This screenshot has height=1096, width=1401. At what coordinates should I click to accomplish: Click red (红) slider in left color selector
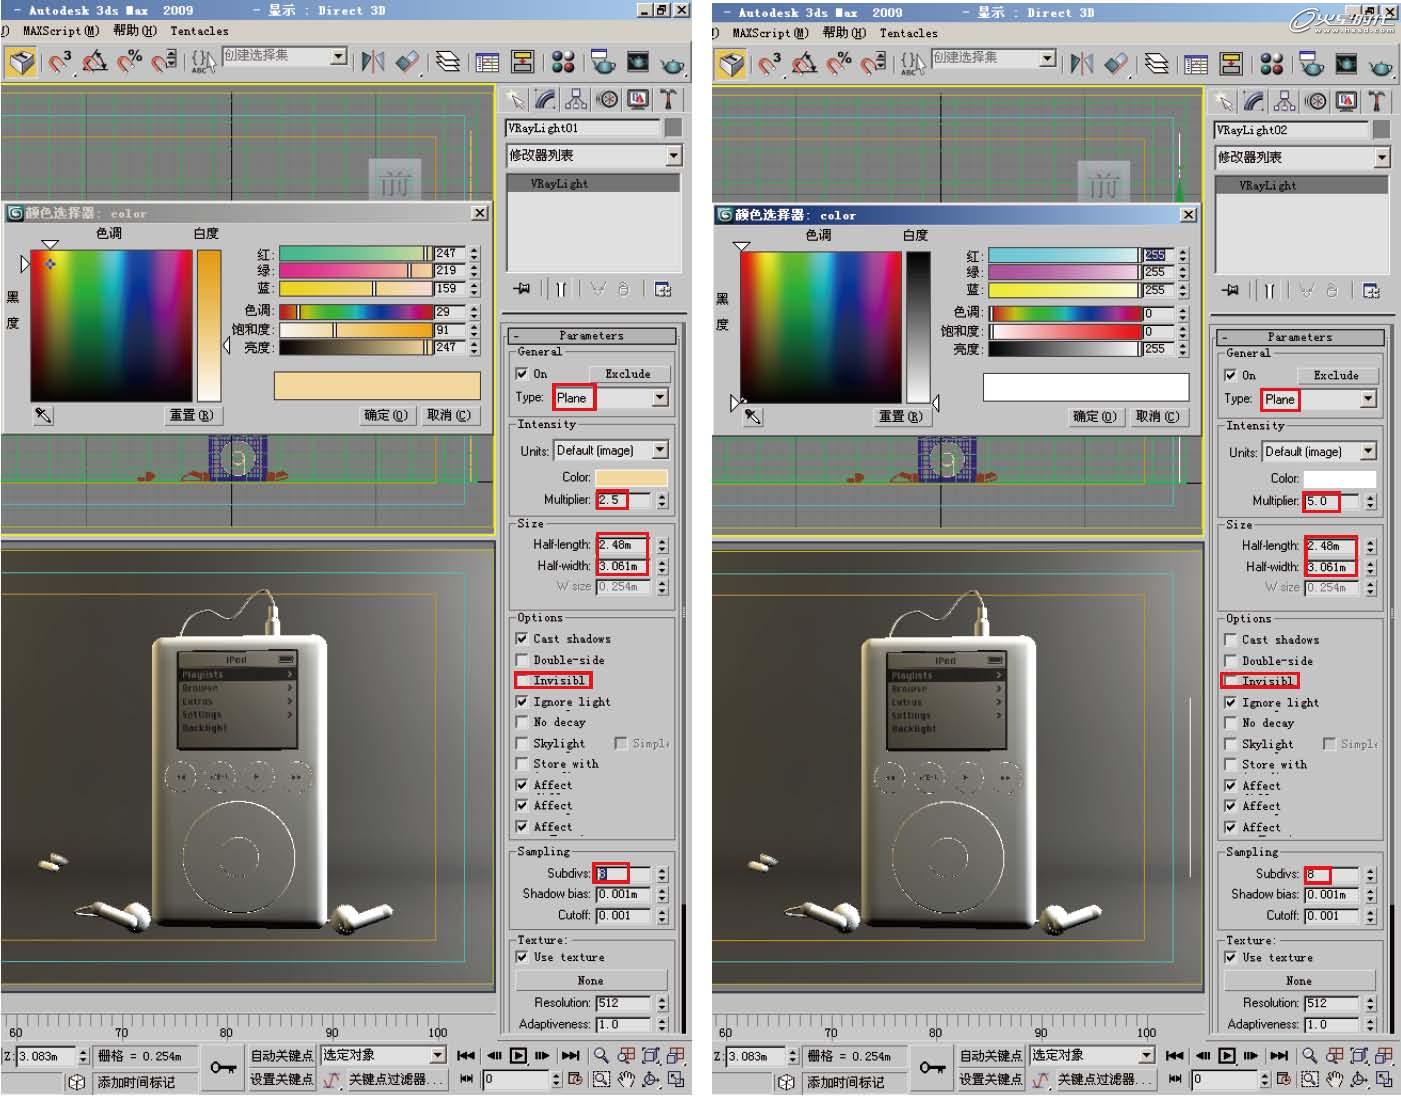pos(355,254)
